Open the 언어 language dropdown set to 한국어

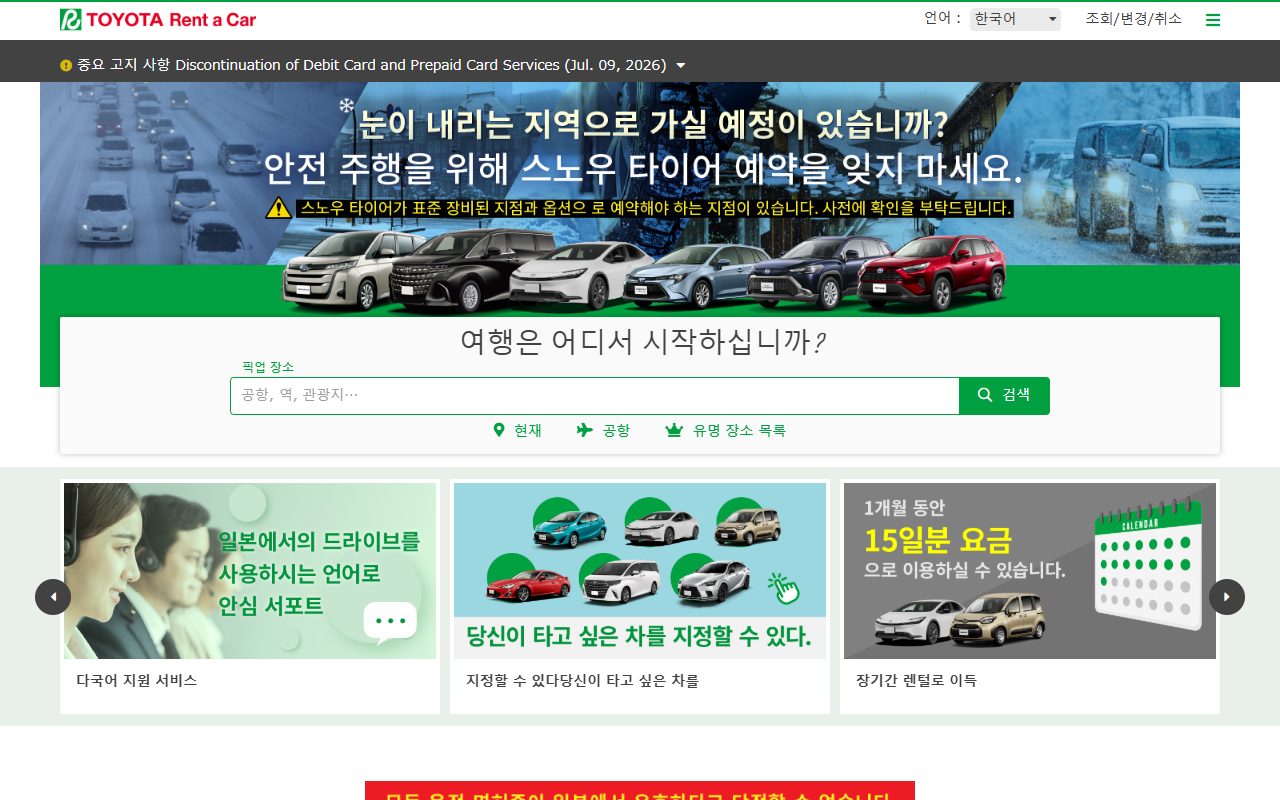click(x=1015, y=19)
